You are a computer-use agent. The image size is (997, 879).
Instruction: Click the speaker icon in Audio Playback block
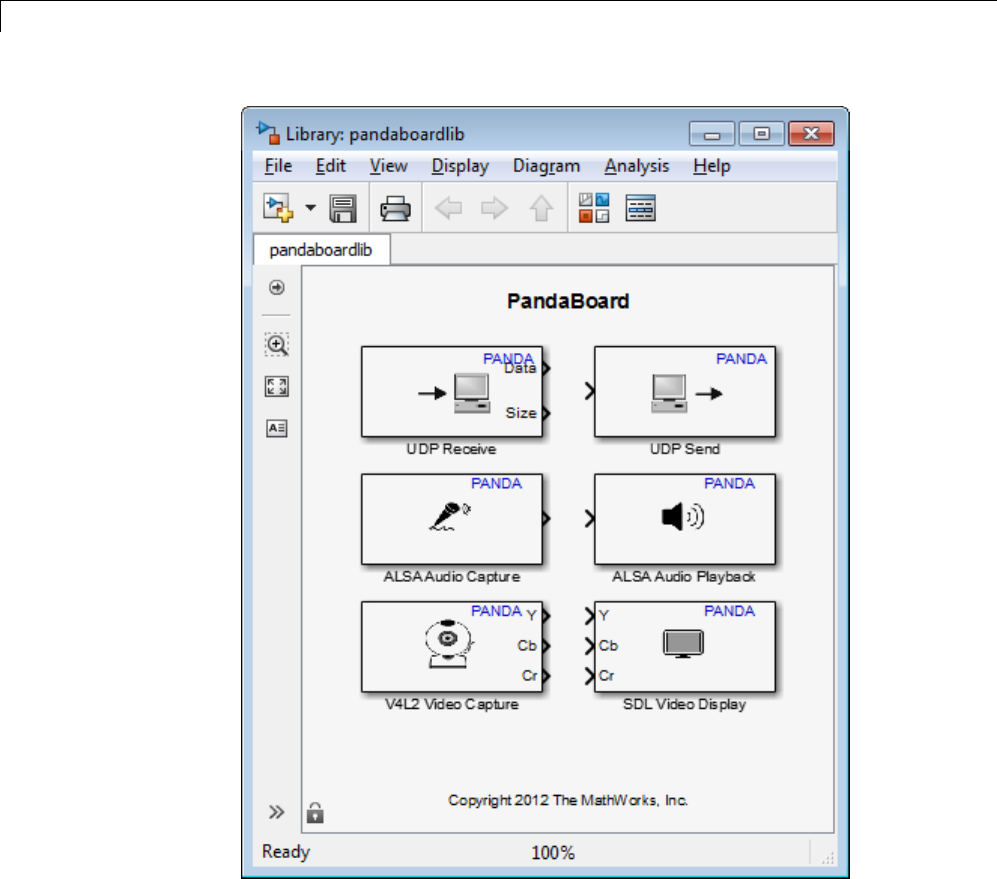click(682, 516)
